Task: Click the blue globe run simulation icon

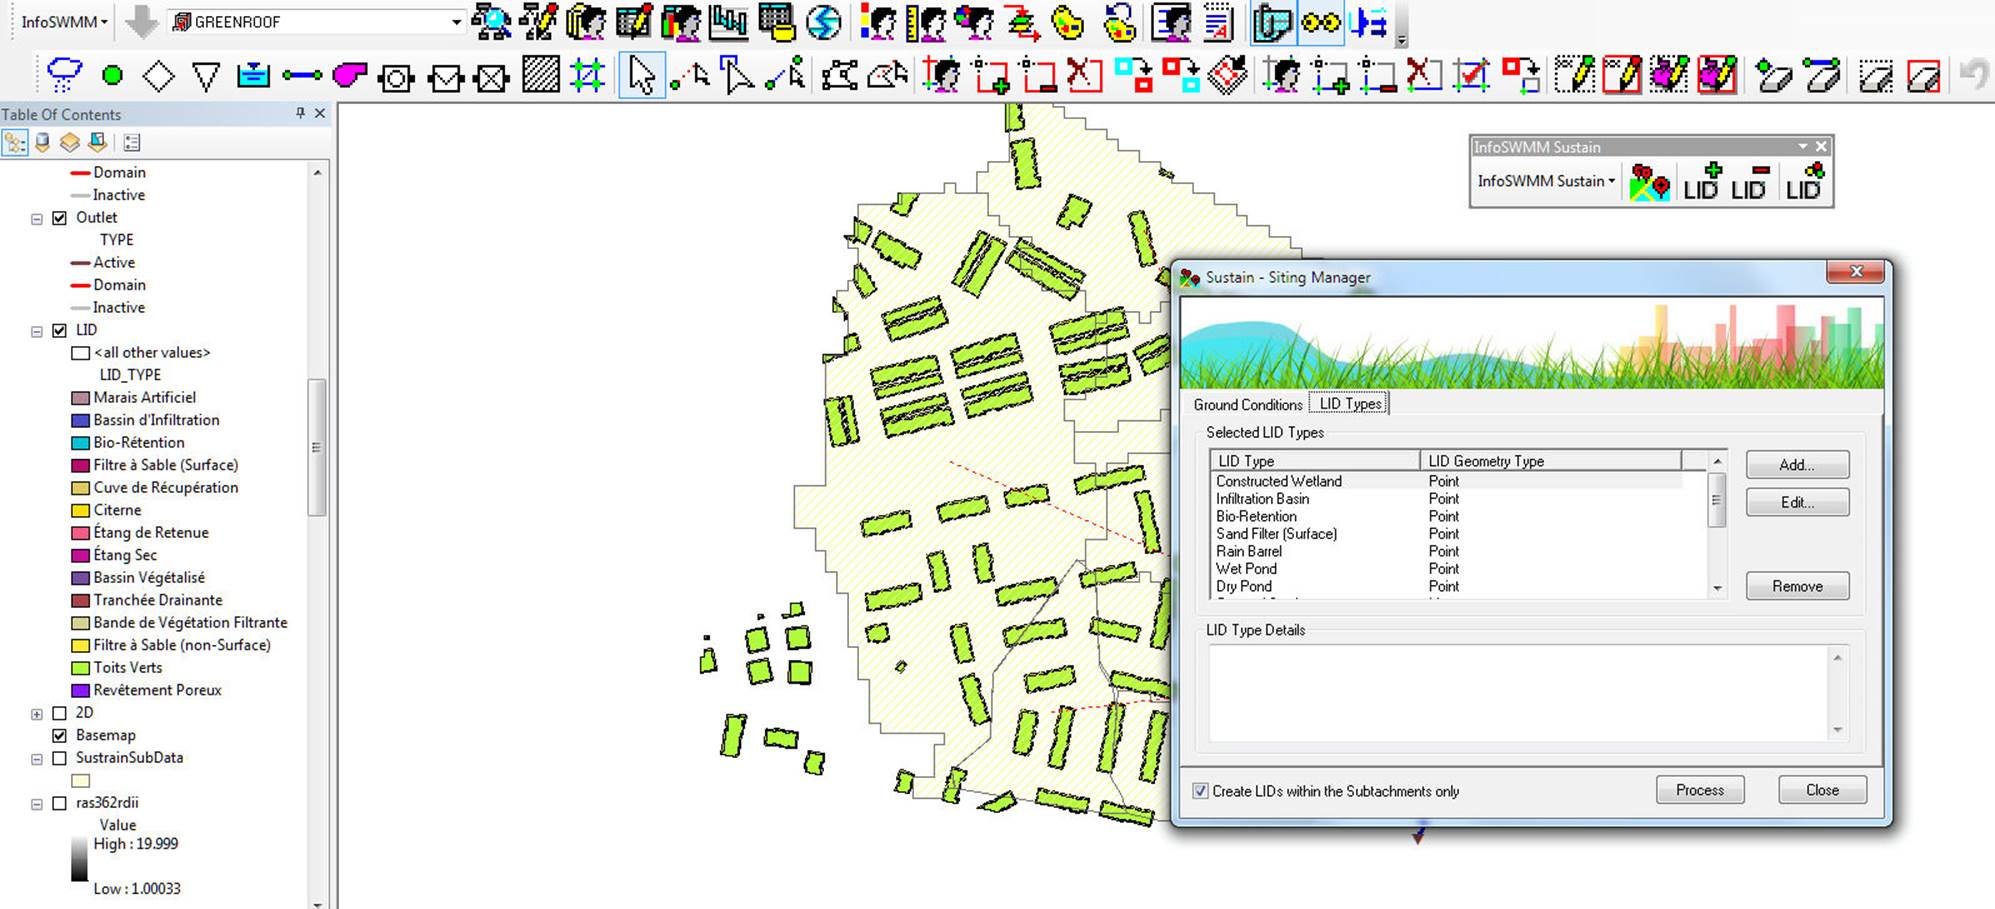Action: [x=821, y=20]
